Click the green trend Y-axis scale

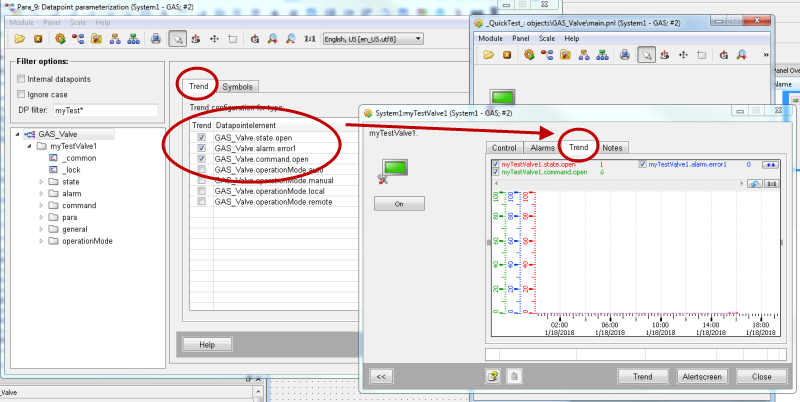click(x=496, y=250)
